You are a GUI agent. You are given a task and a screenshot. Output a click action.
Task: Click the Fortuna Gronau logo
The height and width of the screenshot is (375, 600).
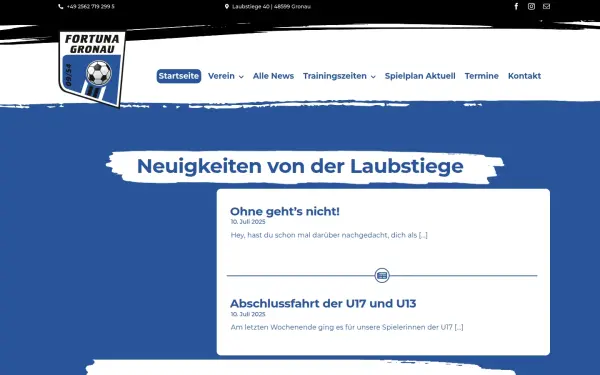click(92, 69)
